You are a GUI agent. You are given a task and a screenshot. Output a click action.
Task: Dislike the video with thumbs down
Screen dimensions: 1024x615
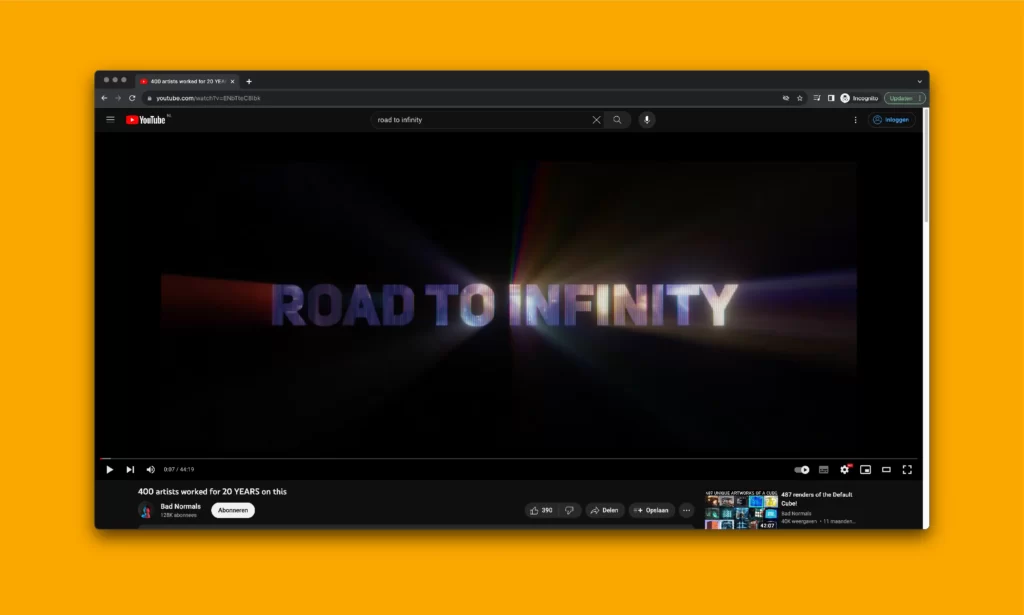pyautogui.click(x=569, y=511)
